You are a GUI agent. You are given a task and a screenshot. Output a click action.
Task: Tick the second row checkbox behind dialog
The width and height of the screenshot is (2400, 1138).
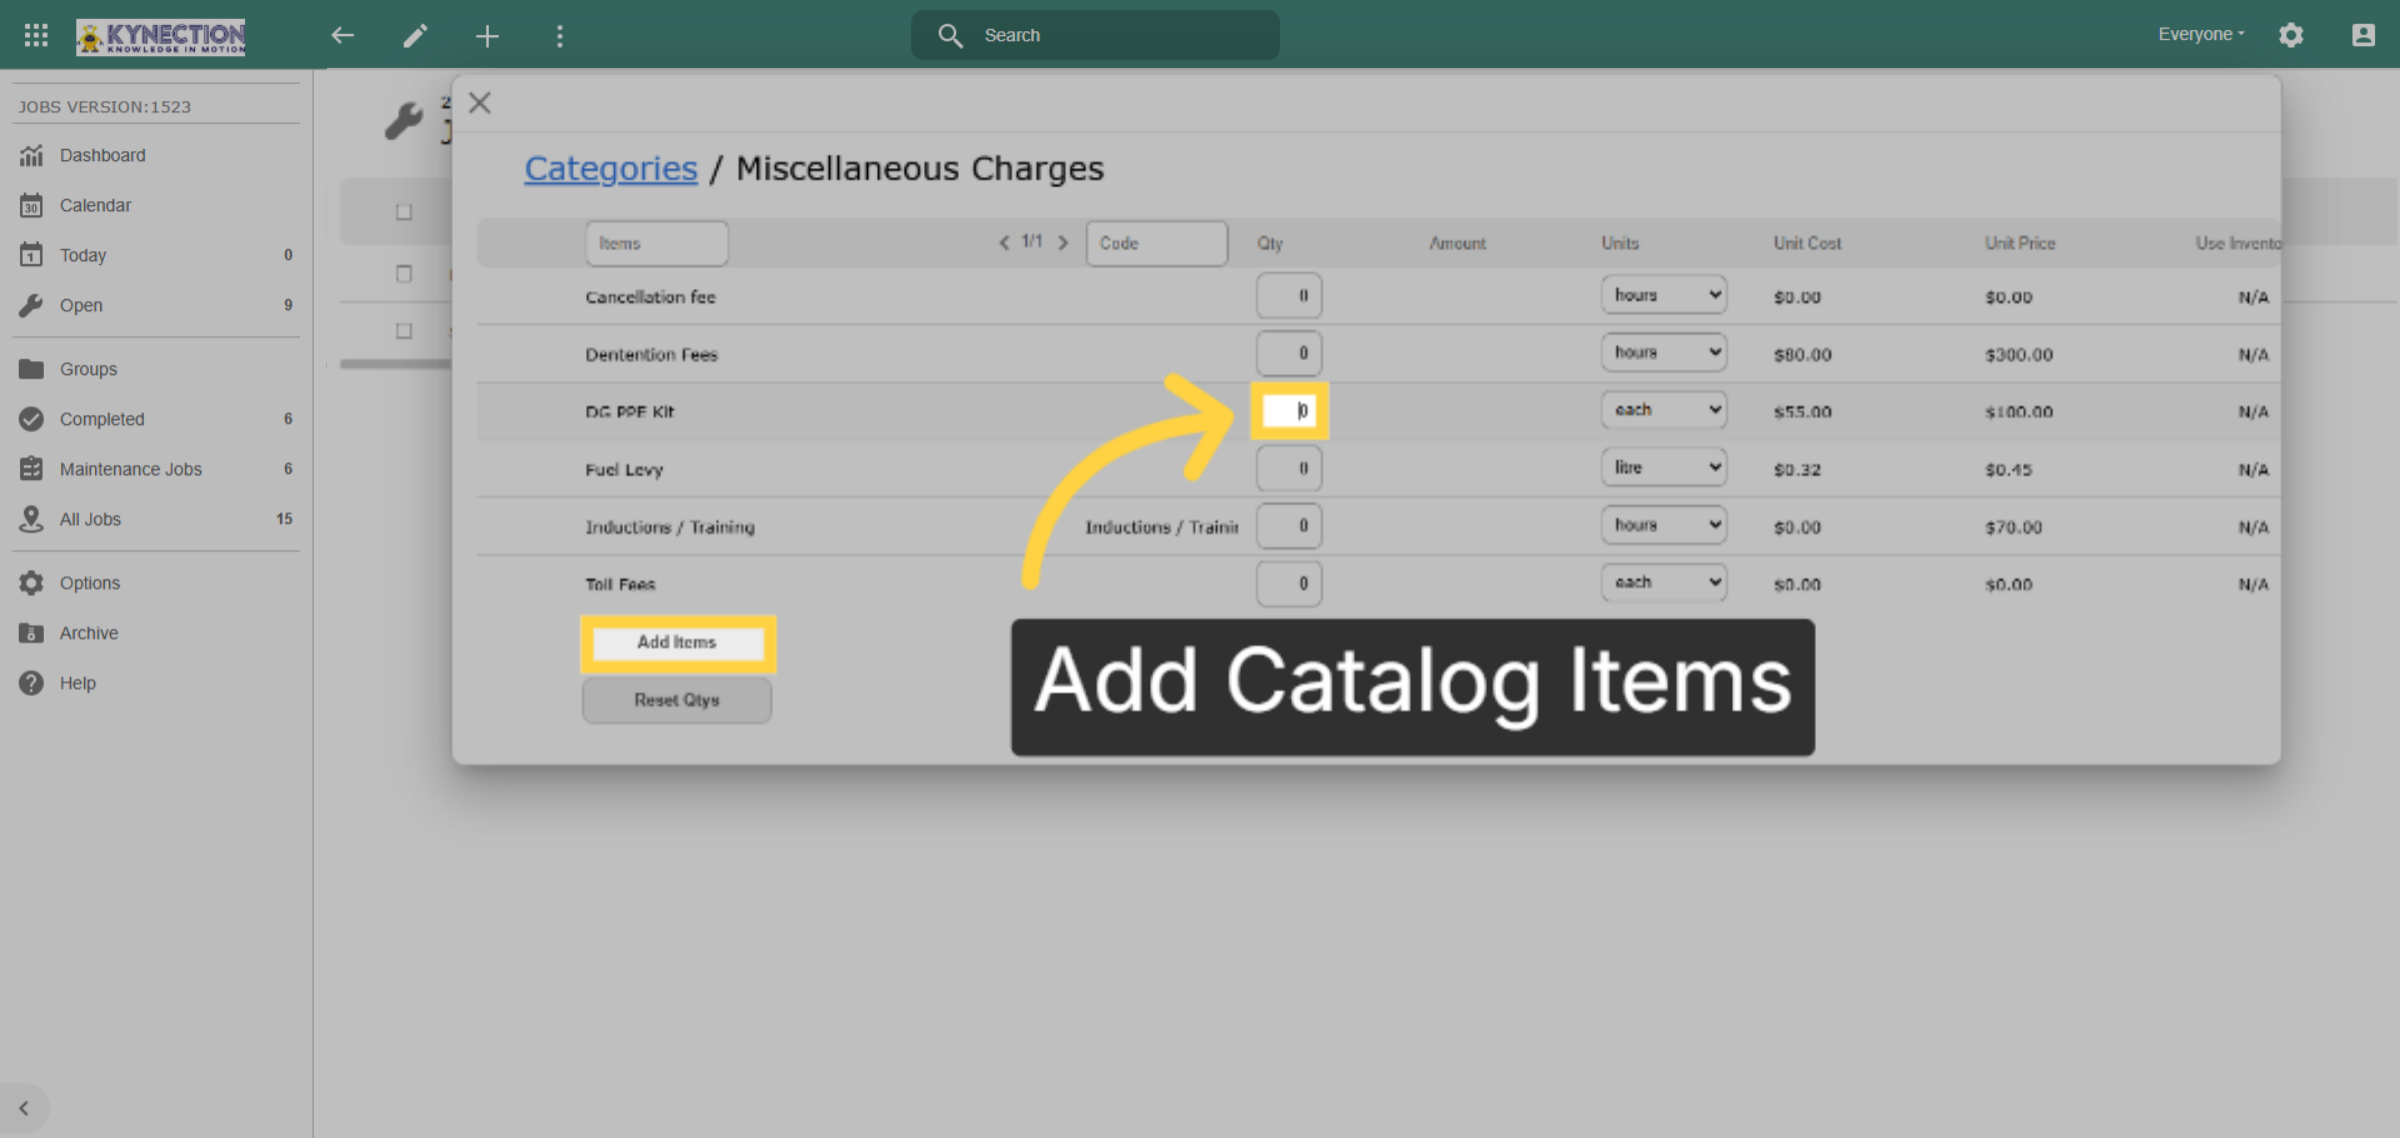click(x=404, y=274)
